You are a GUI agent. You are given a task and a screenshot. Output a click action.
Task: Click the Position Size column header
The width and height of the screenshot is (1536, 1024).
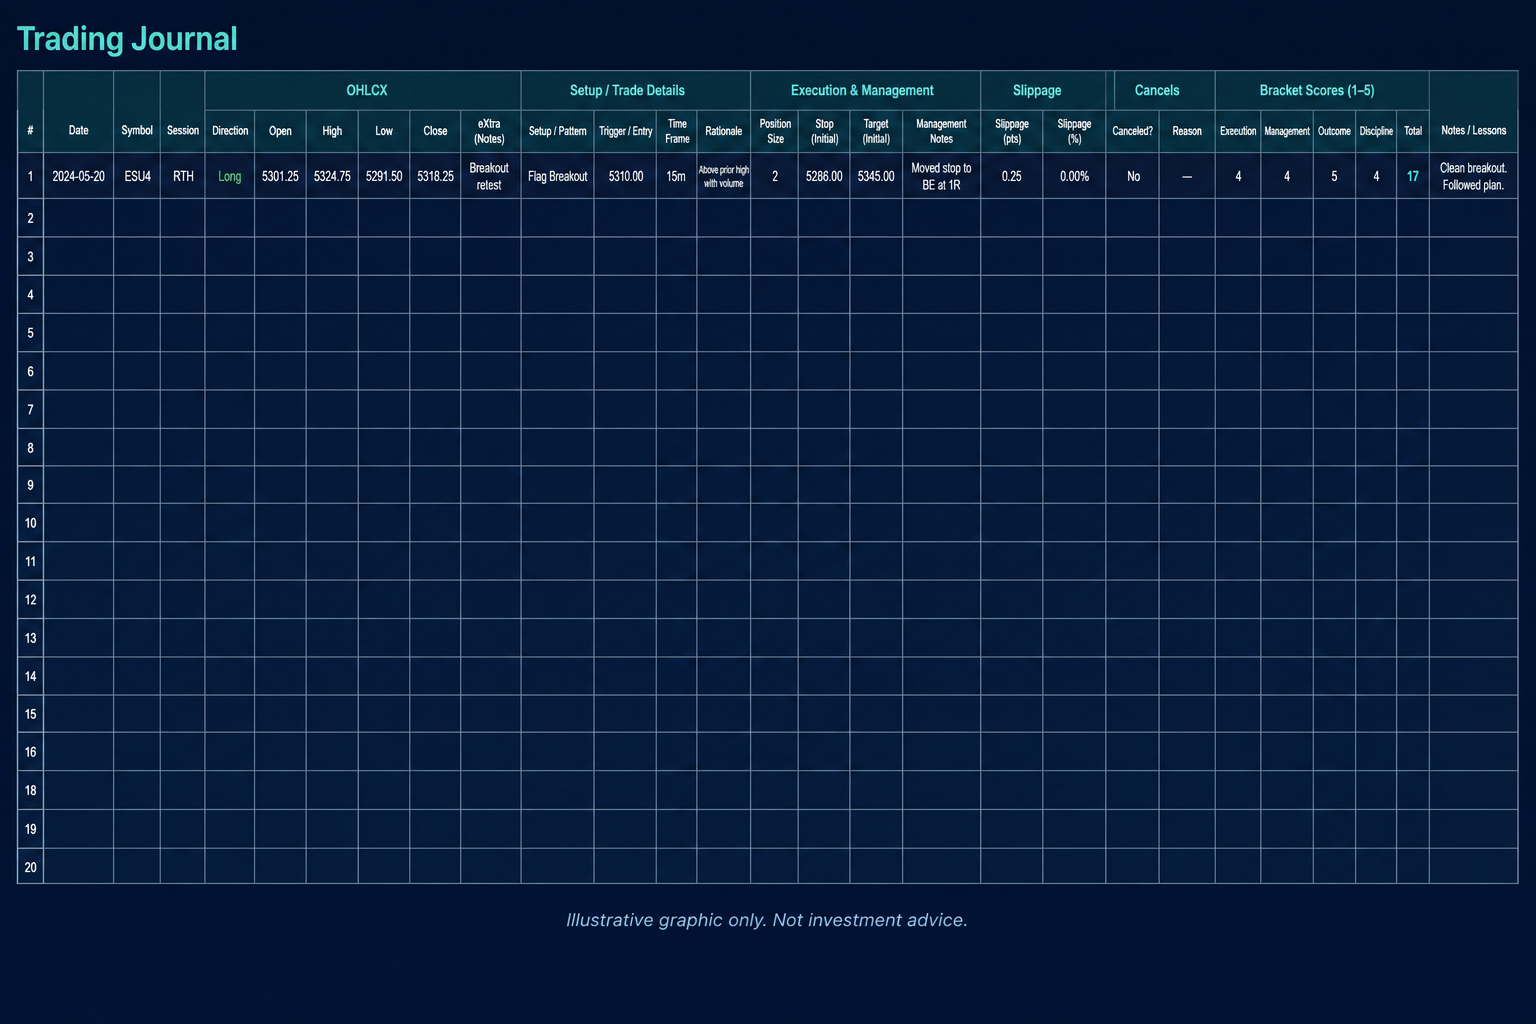coord(775,132)
